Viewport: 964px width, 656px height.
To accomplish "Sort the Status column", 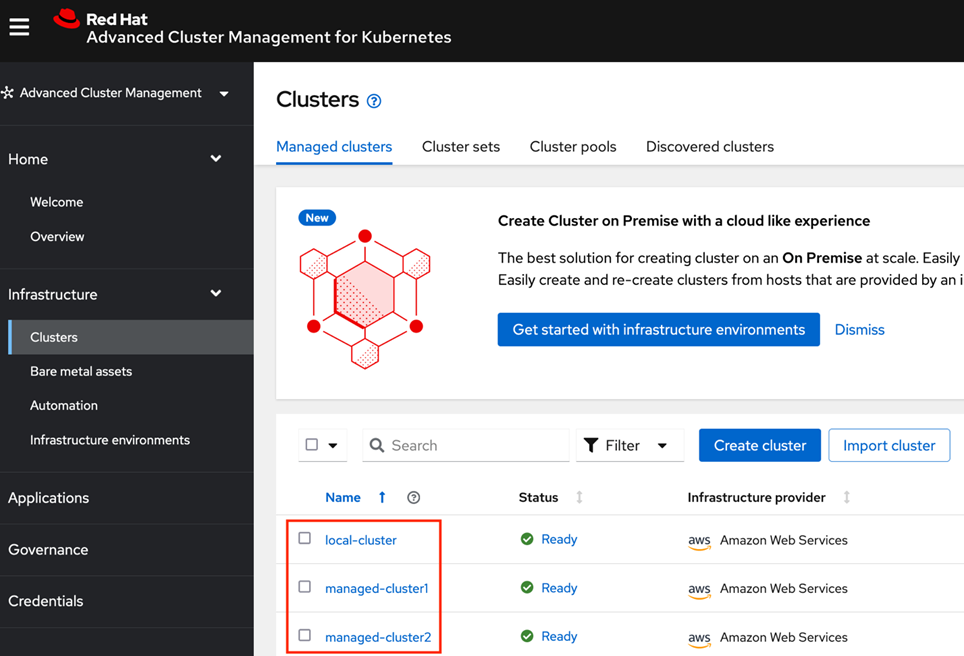I will [579, 497].
